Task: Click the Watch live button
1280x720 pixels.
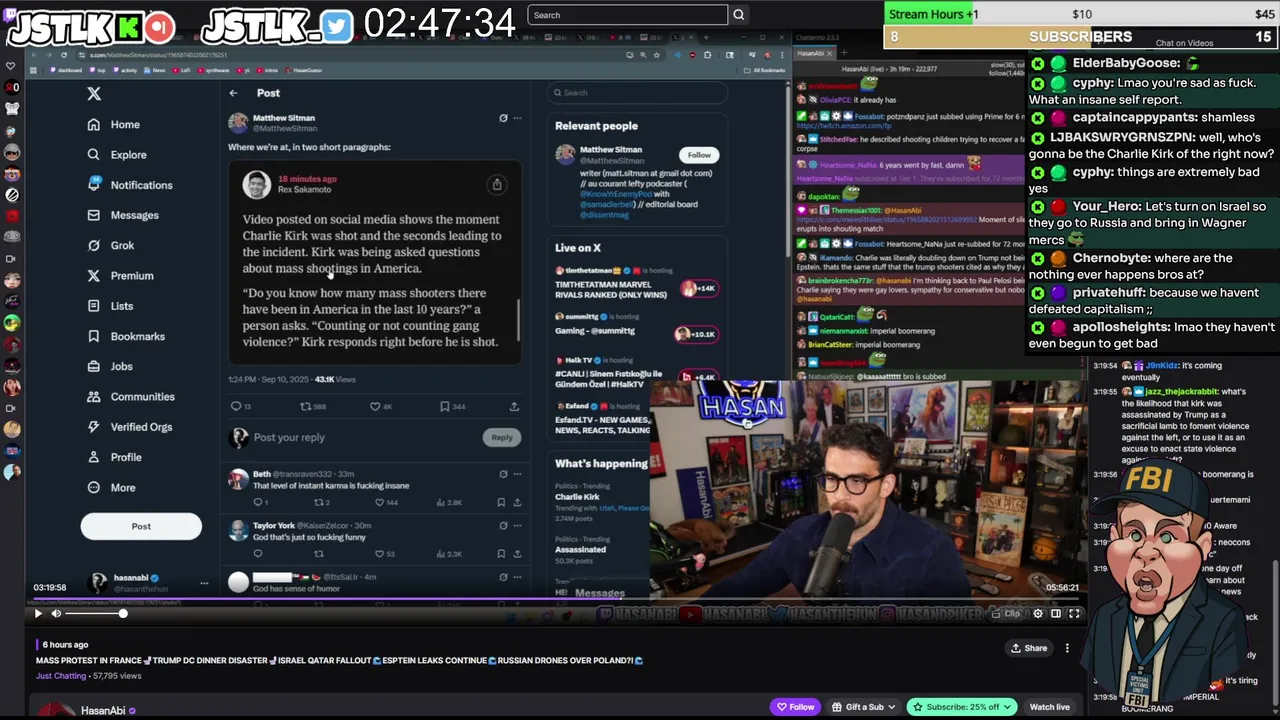Action: tap(1049, 707)
